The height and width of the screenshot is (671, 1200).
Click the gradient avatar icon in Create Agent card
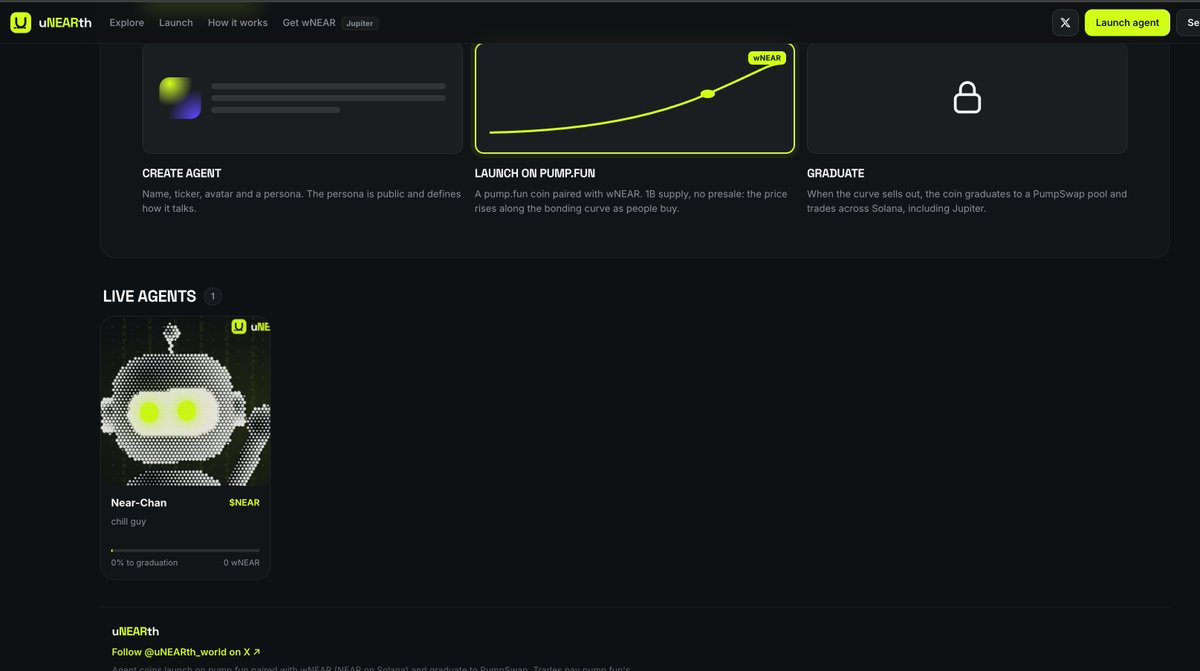pyautogui.click(x=180, y=98)
